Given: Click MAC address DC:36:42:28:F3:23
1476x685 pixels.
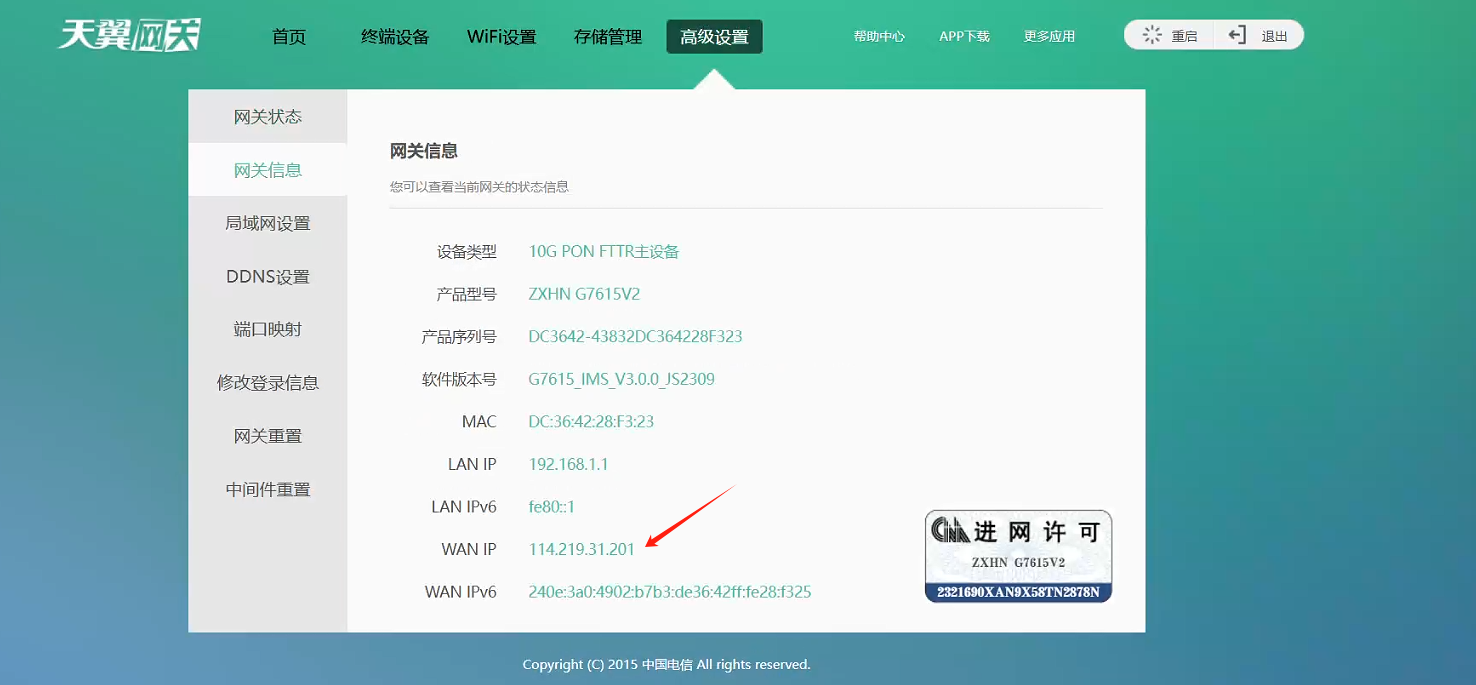Looking at the screenshot, I should (x=591, y=421).
